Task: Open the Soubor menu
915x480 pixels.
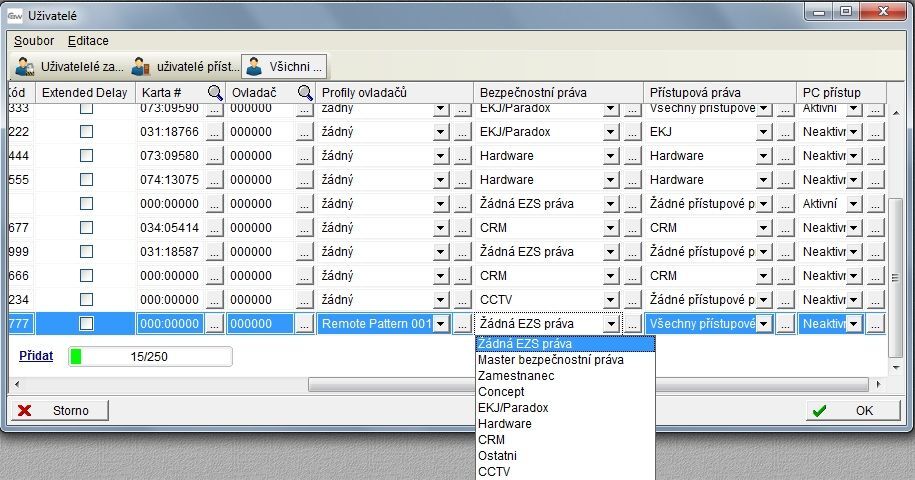Action: [34, 41]
